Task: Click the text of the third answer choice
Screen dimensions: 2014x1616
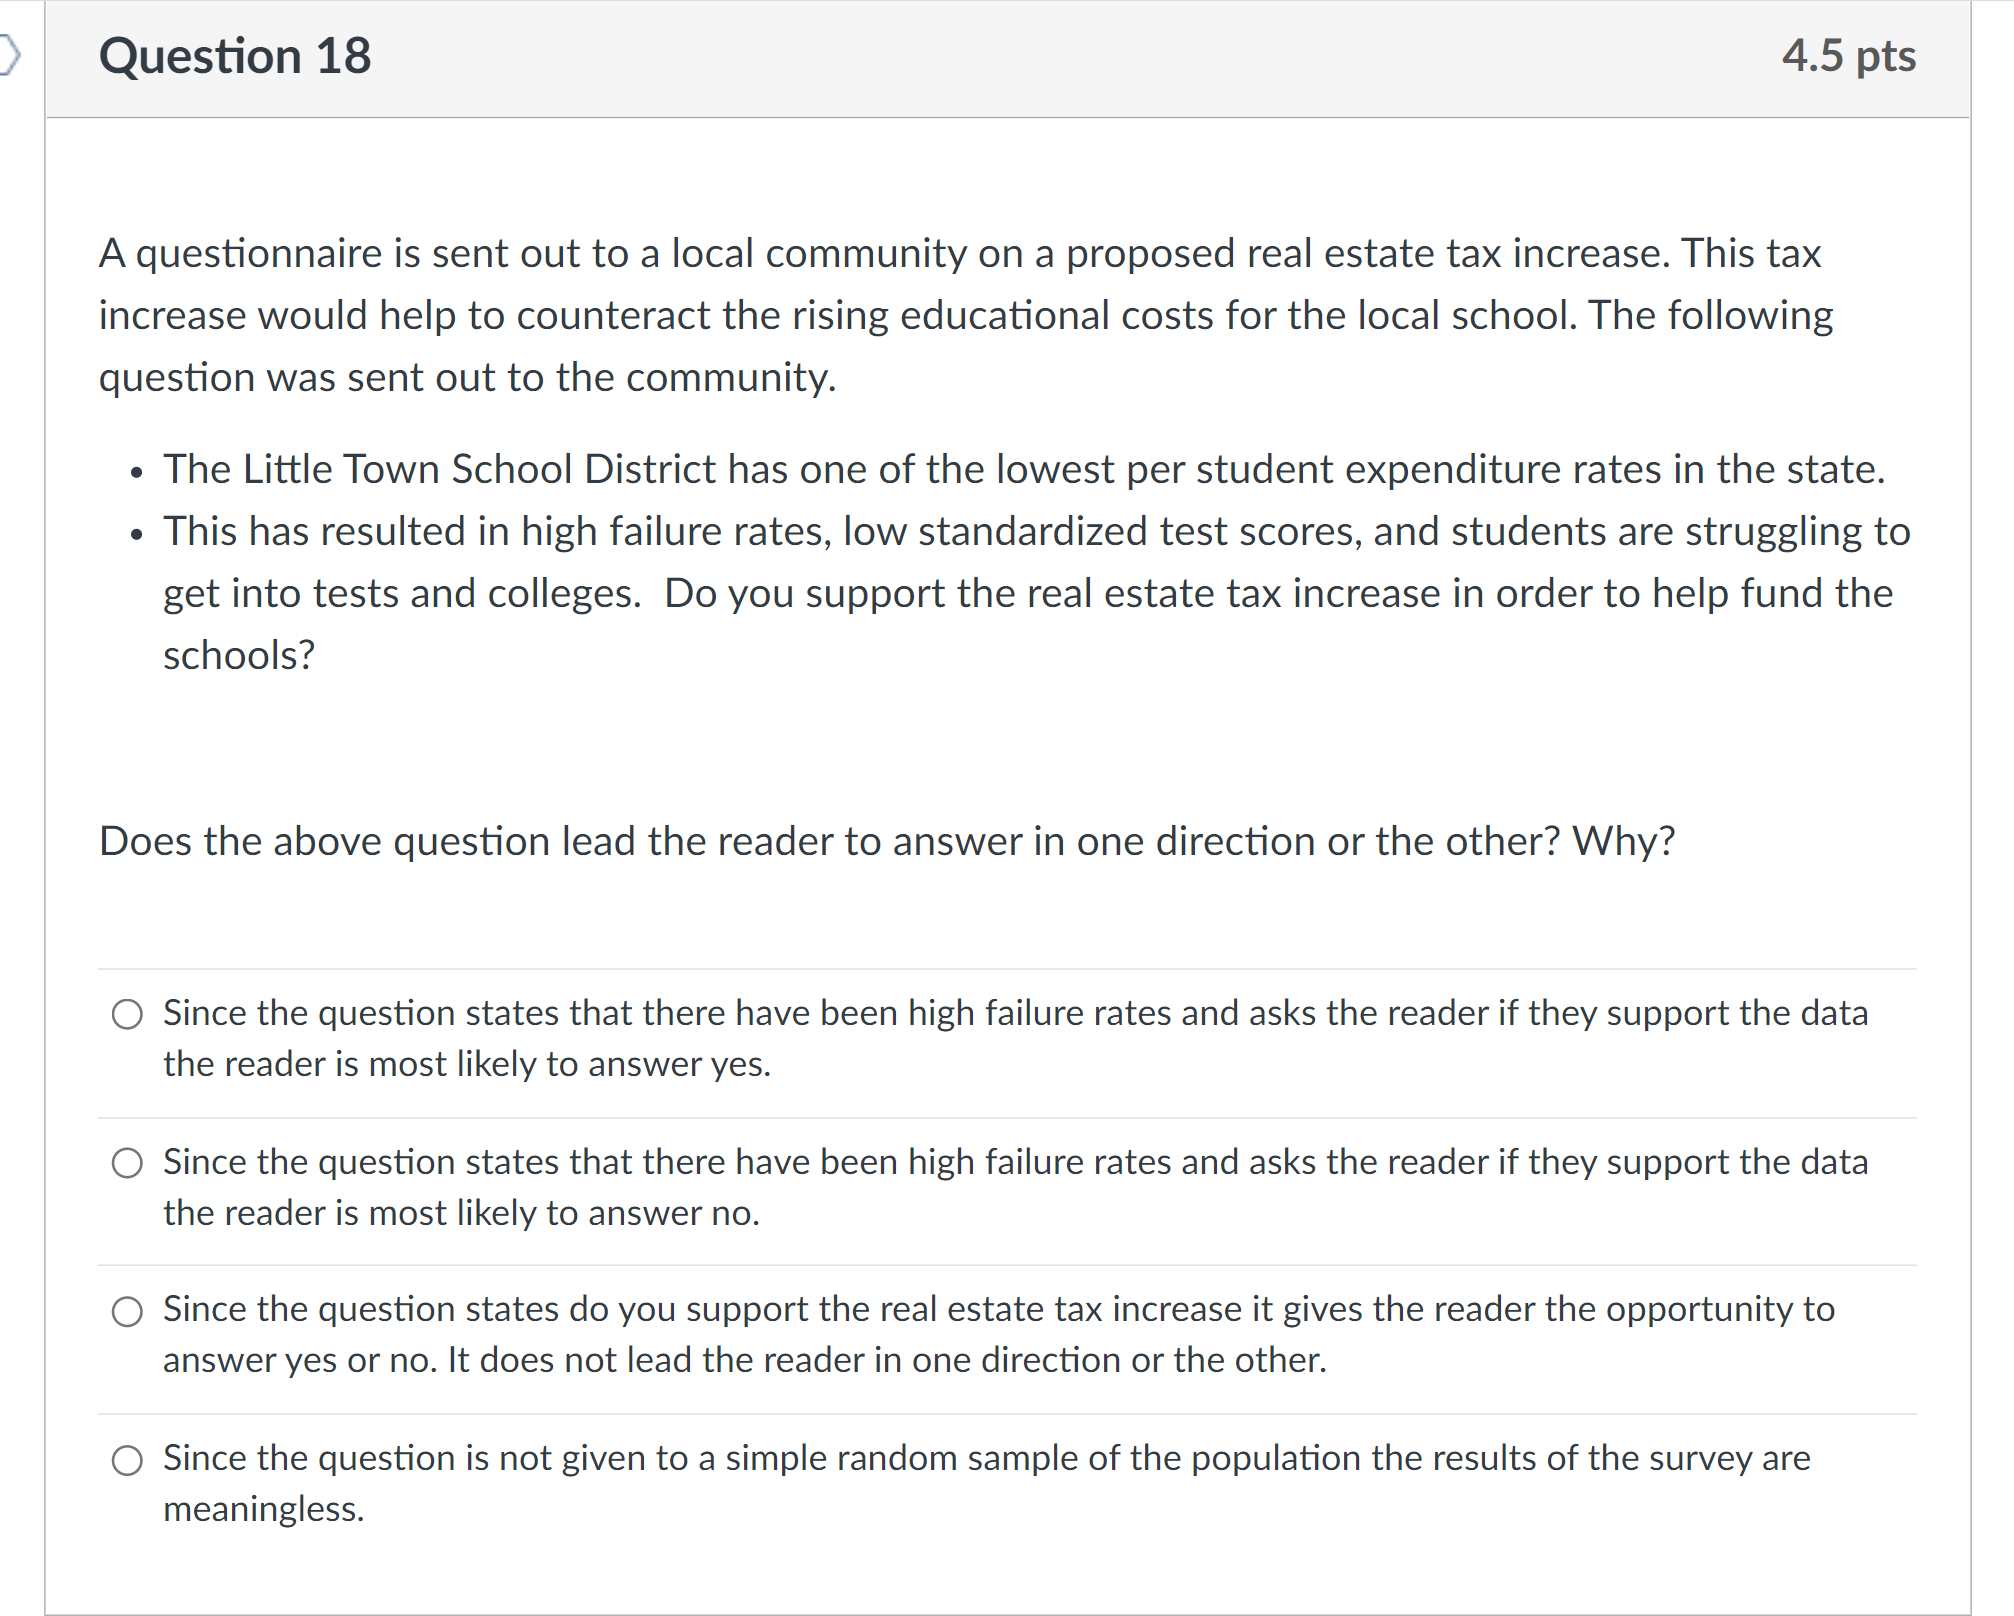Action: click(998, 1334)
